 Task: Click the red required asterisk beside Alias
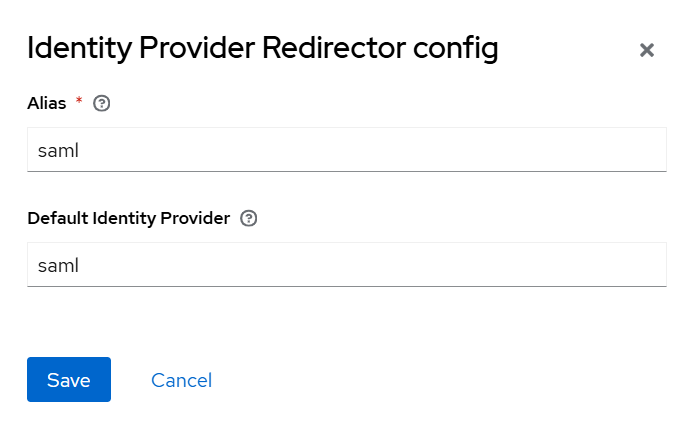coord(79,101)
